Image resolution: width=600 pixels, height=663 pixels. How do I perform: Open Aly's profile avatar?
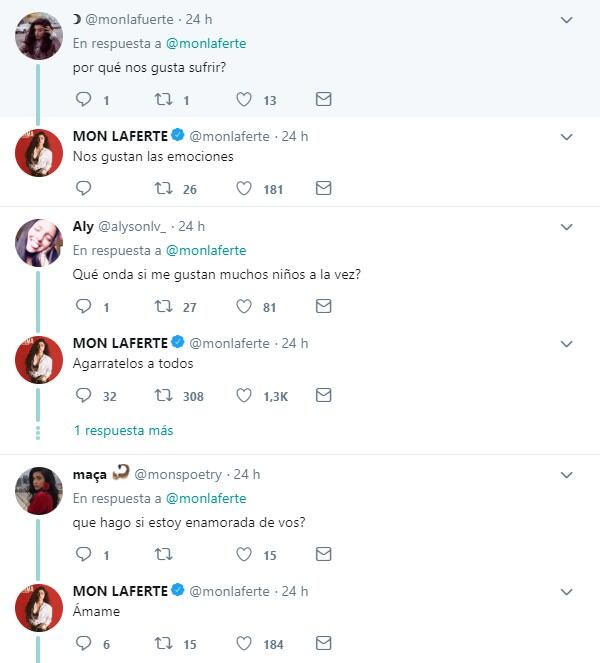[39, 243]
